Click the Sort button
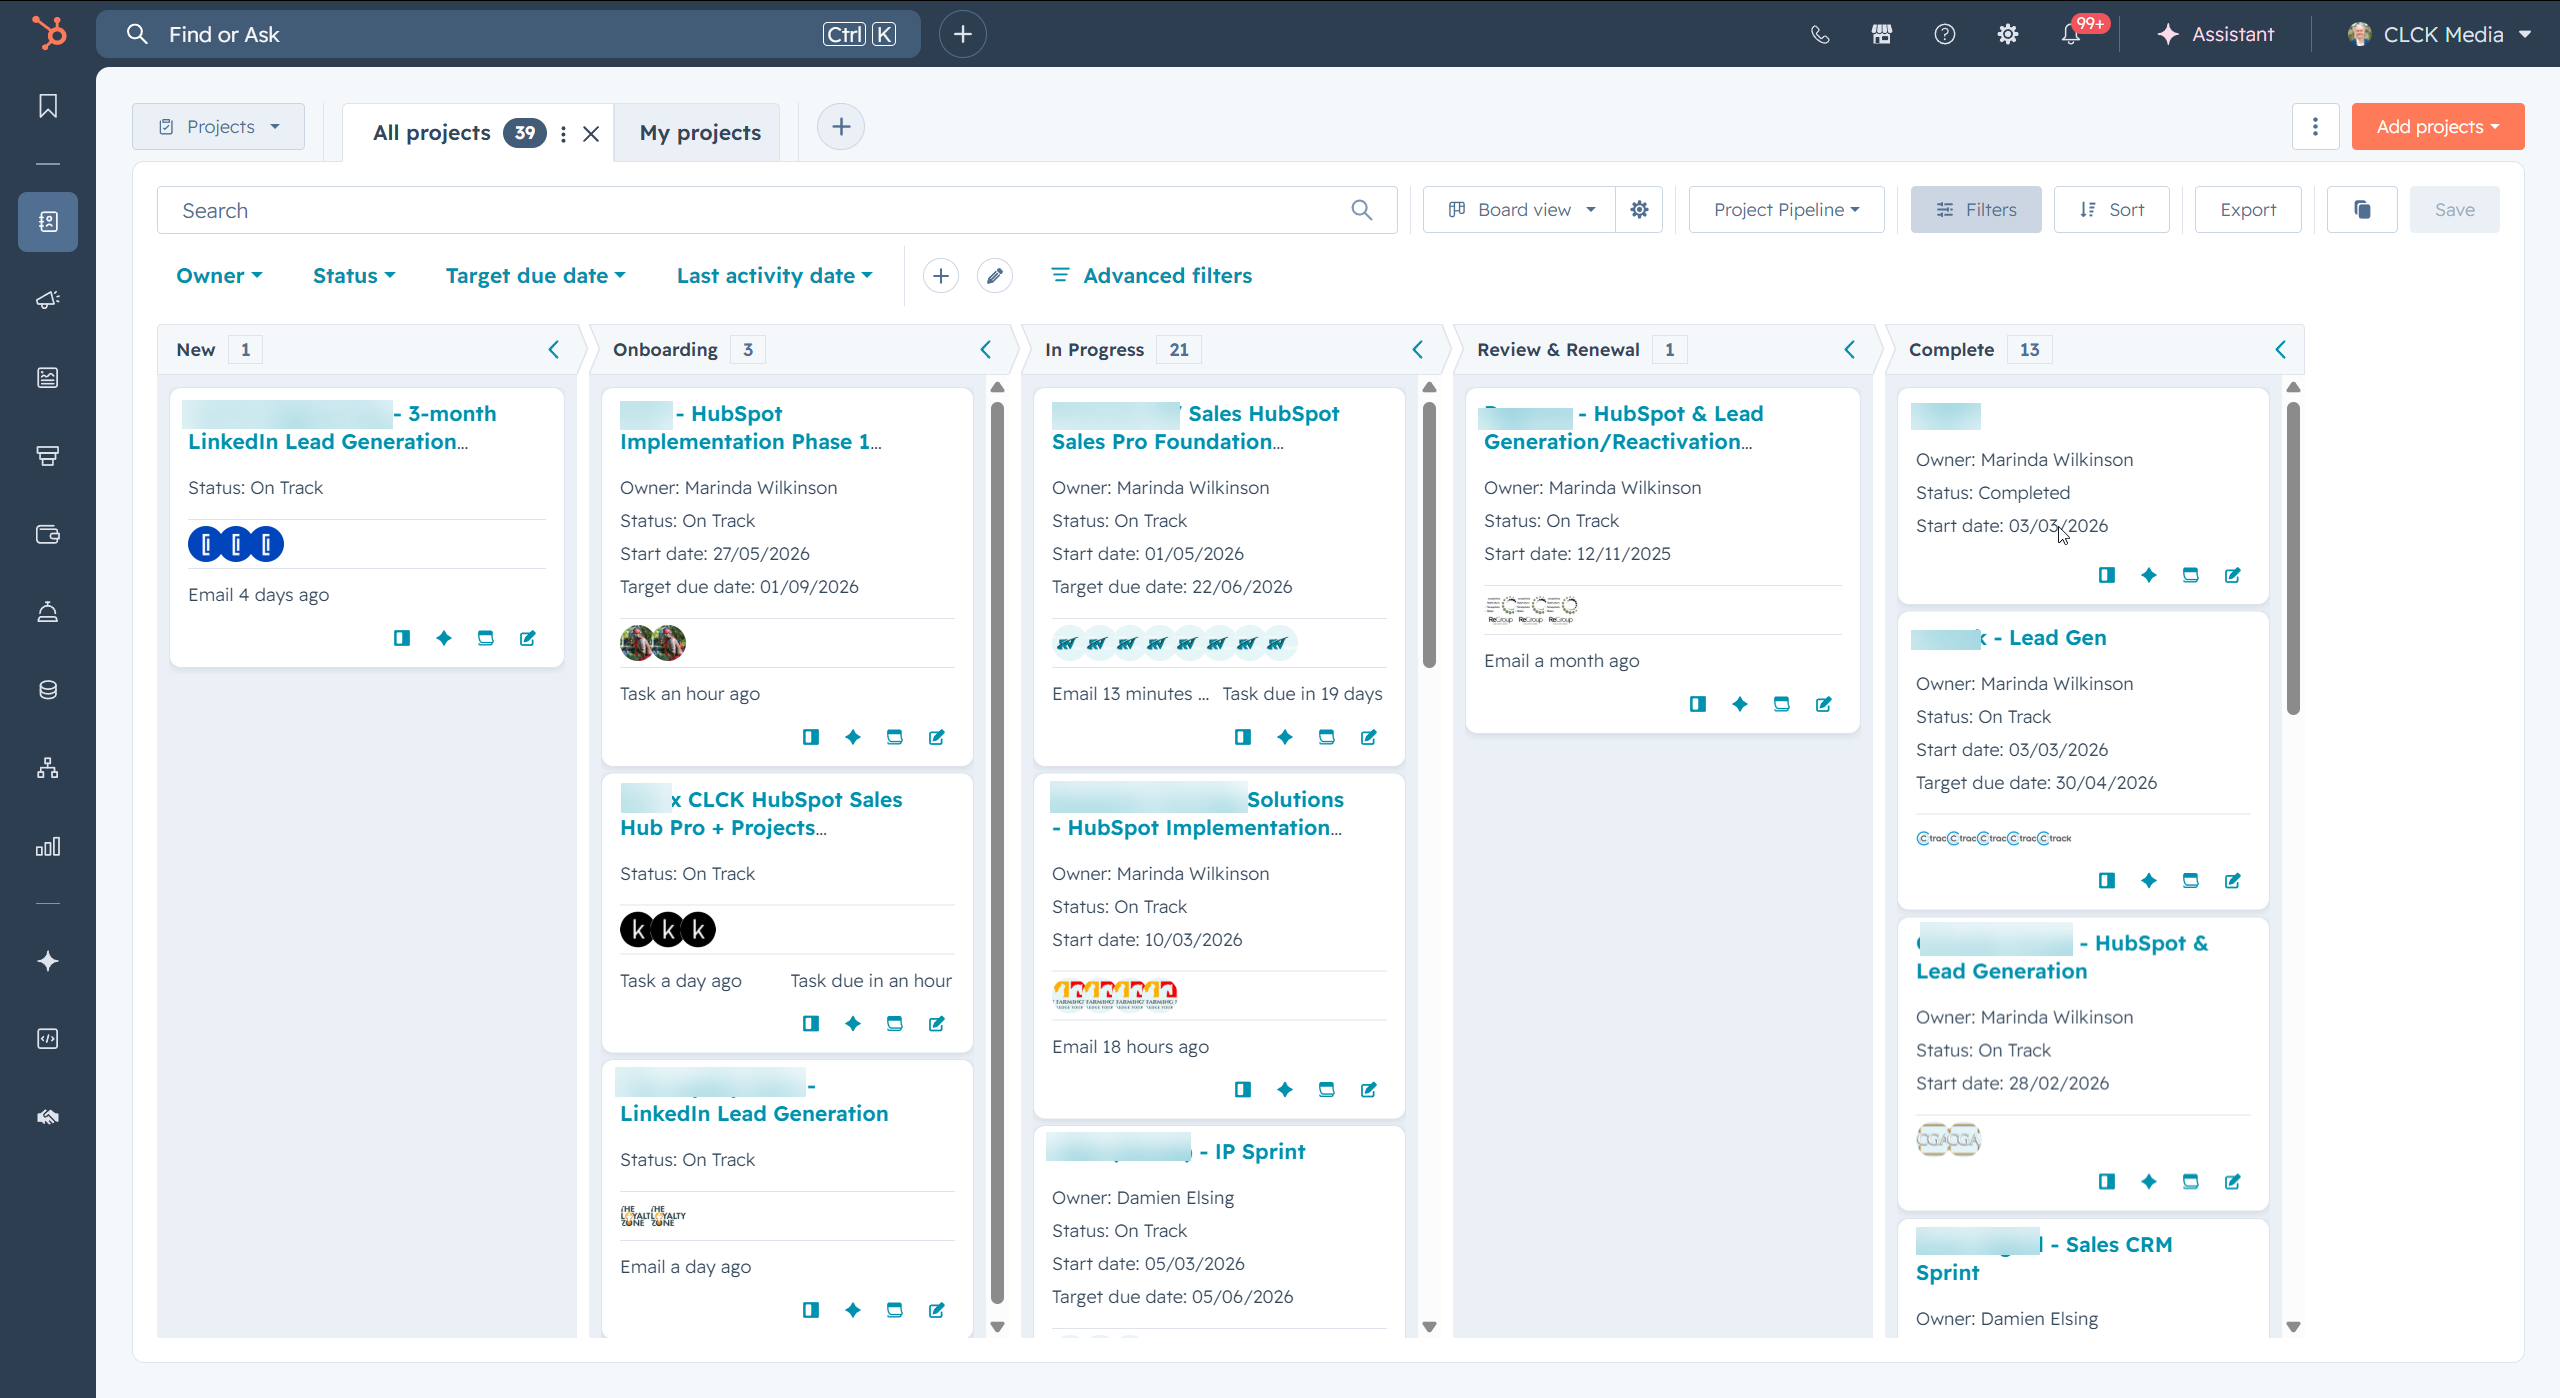Screen dimensions: 2560x1398 coord(2112,210)
